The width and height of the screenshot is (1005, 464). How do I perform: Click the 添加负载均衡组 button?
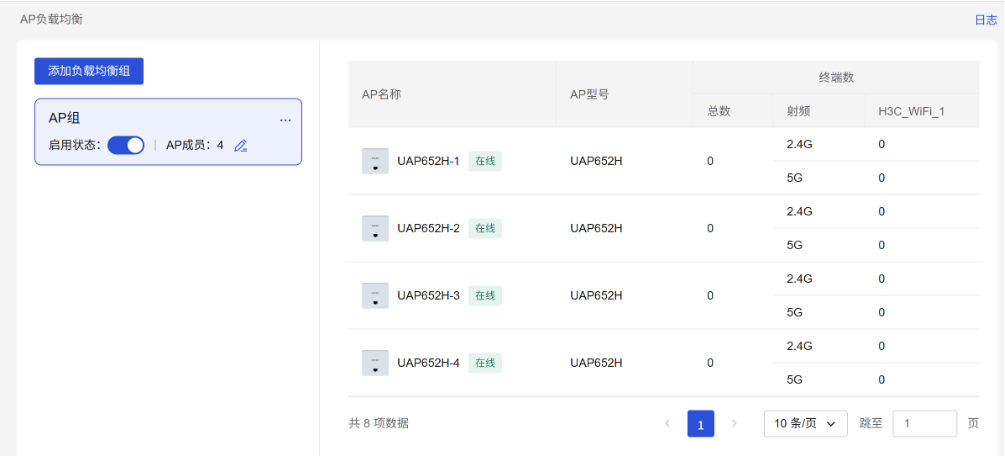tap(89, 71)
